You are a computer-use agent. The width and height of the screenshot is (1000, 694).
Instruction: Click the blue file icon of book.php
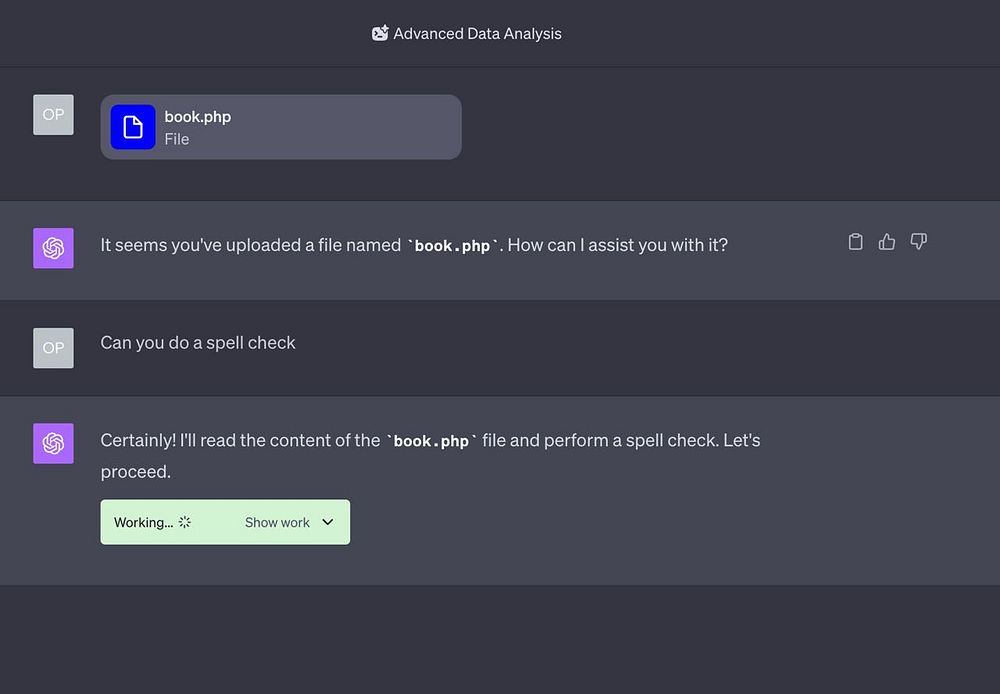point(133,127)
